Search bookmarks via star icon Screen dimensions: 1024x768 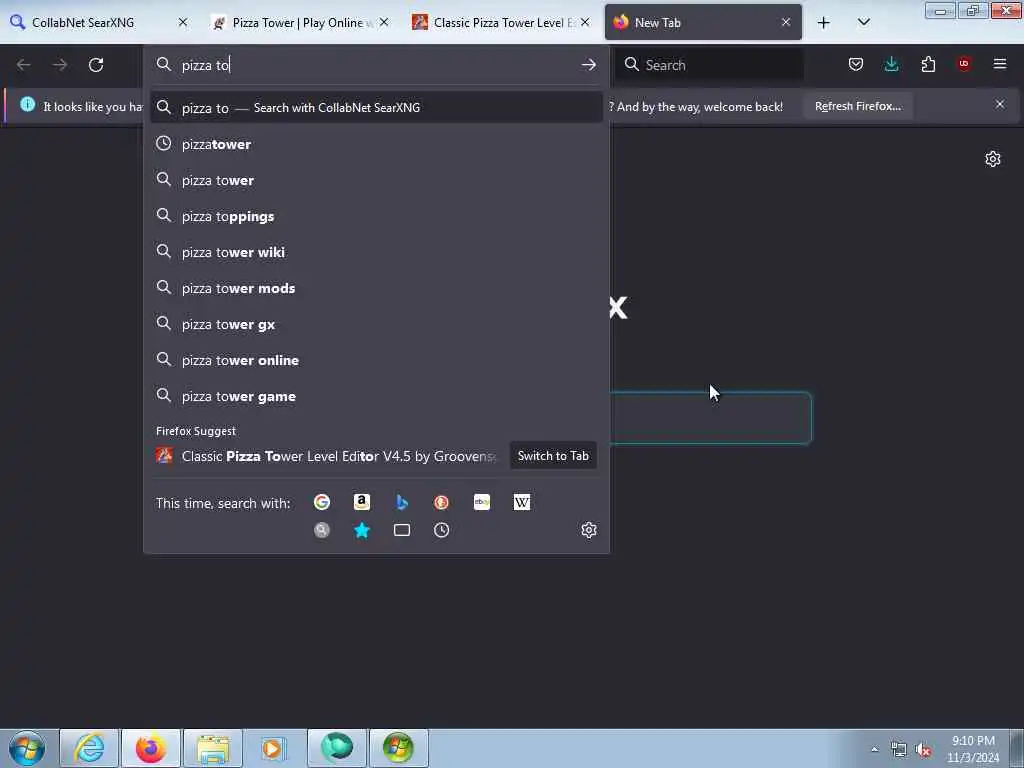[362, 530]
